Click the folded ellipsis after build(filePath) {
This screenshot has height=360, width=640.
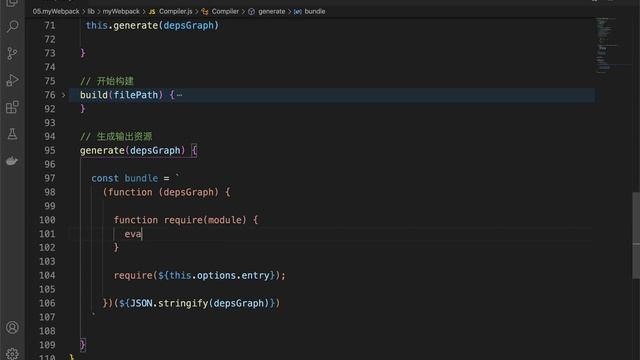click(x=180, y=95)
